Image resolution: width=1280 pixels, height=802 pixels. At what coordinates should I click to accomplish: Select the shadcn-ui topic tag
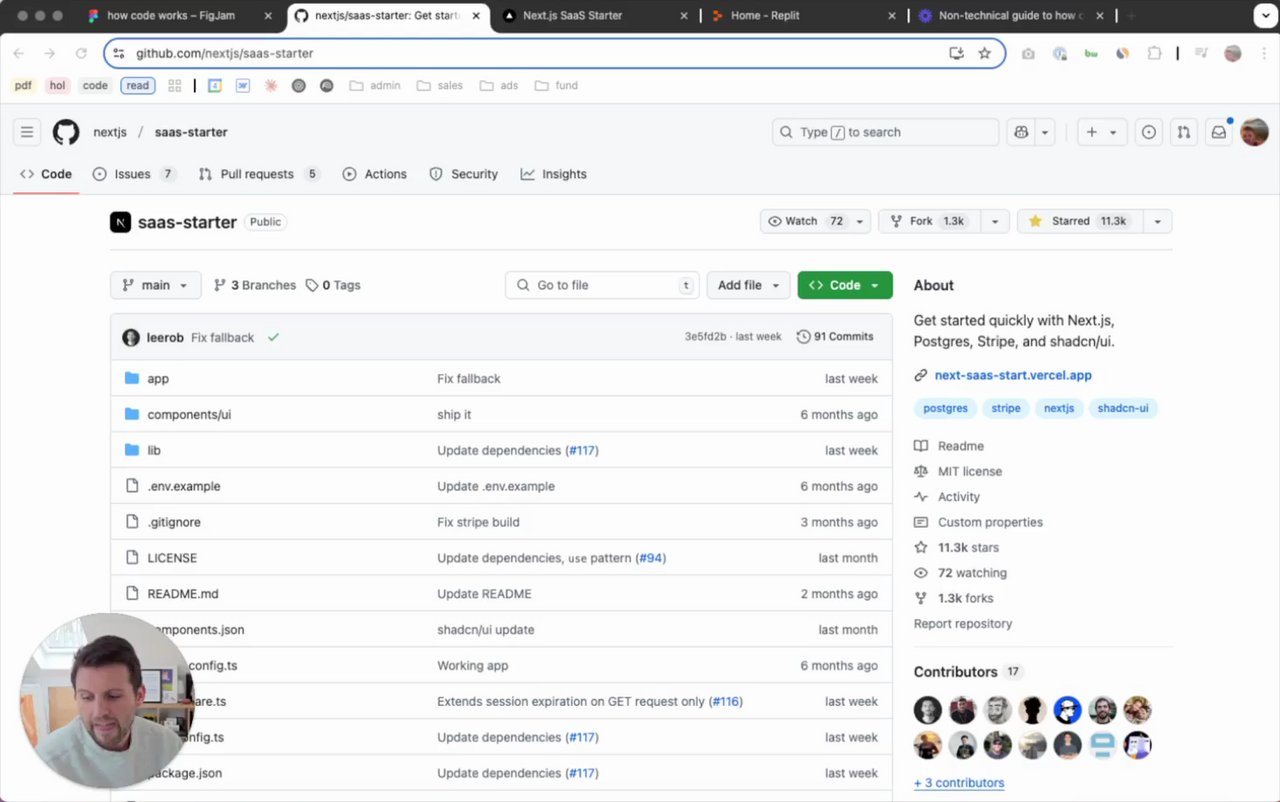point(1123,408)
